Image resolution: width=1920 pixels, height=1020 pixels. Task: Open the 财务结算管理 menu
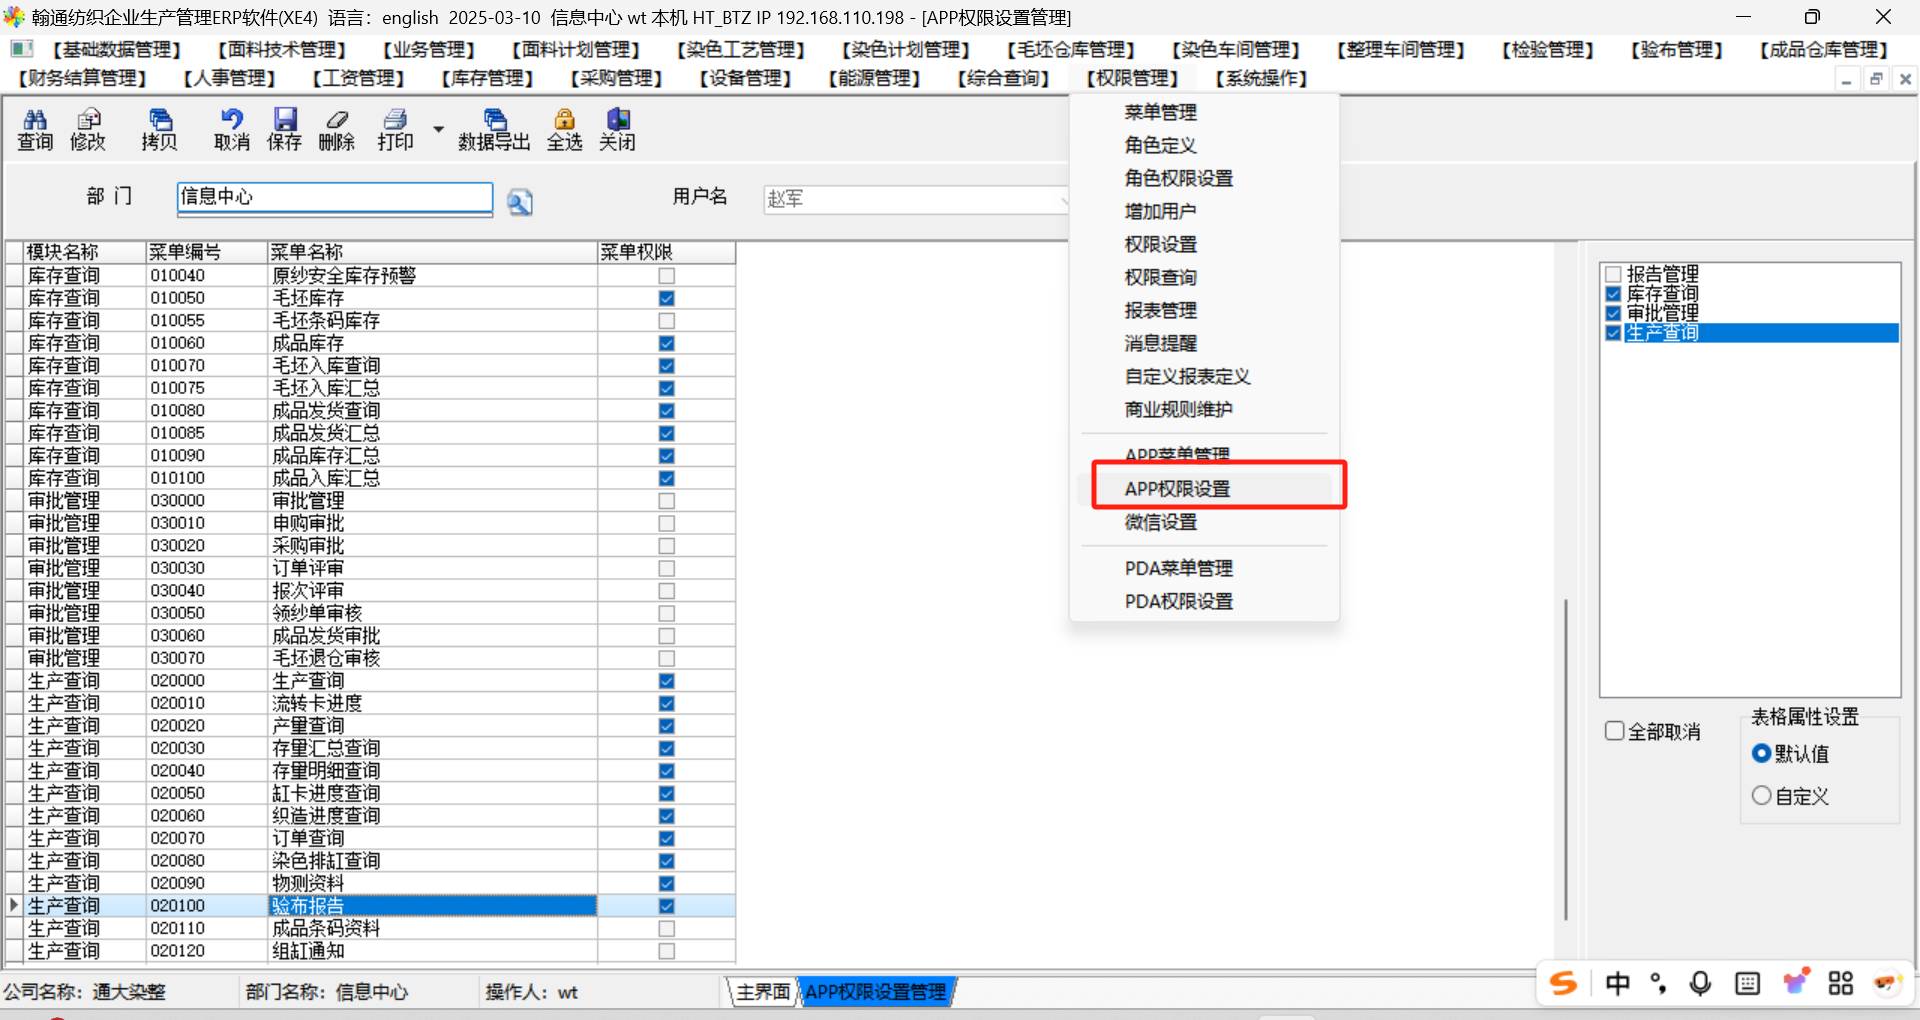(82, 78)
